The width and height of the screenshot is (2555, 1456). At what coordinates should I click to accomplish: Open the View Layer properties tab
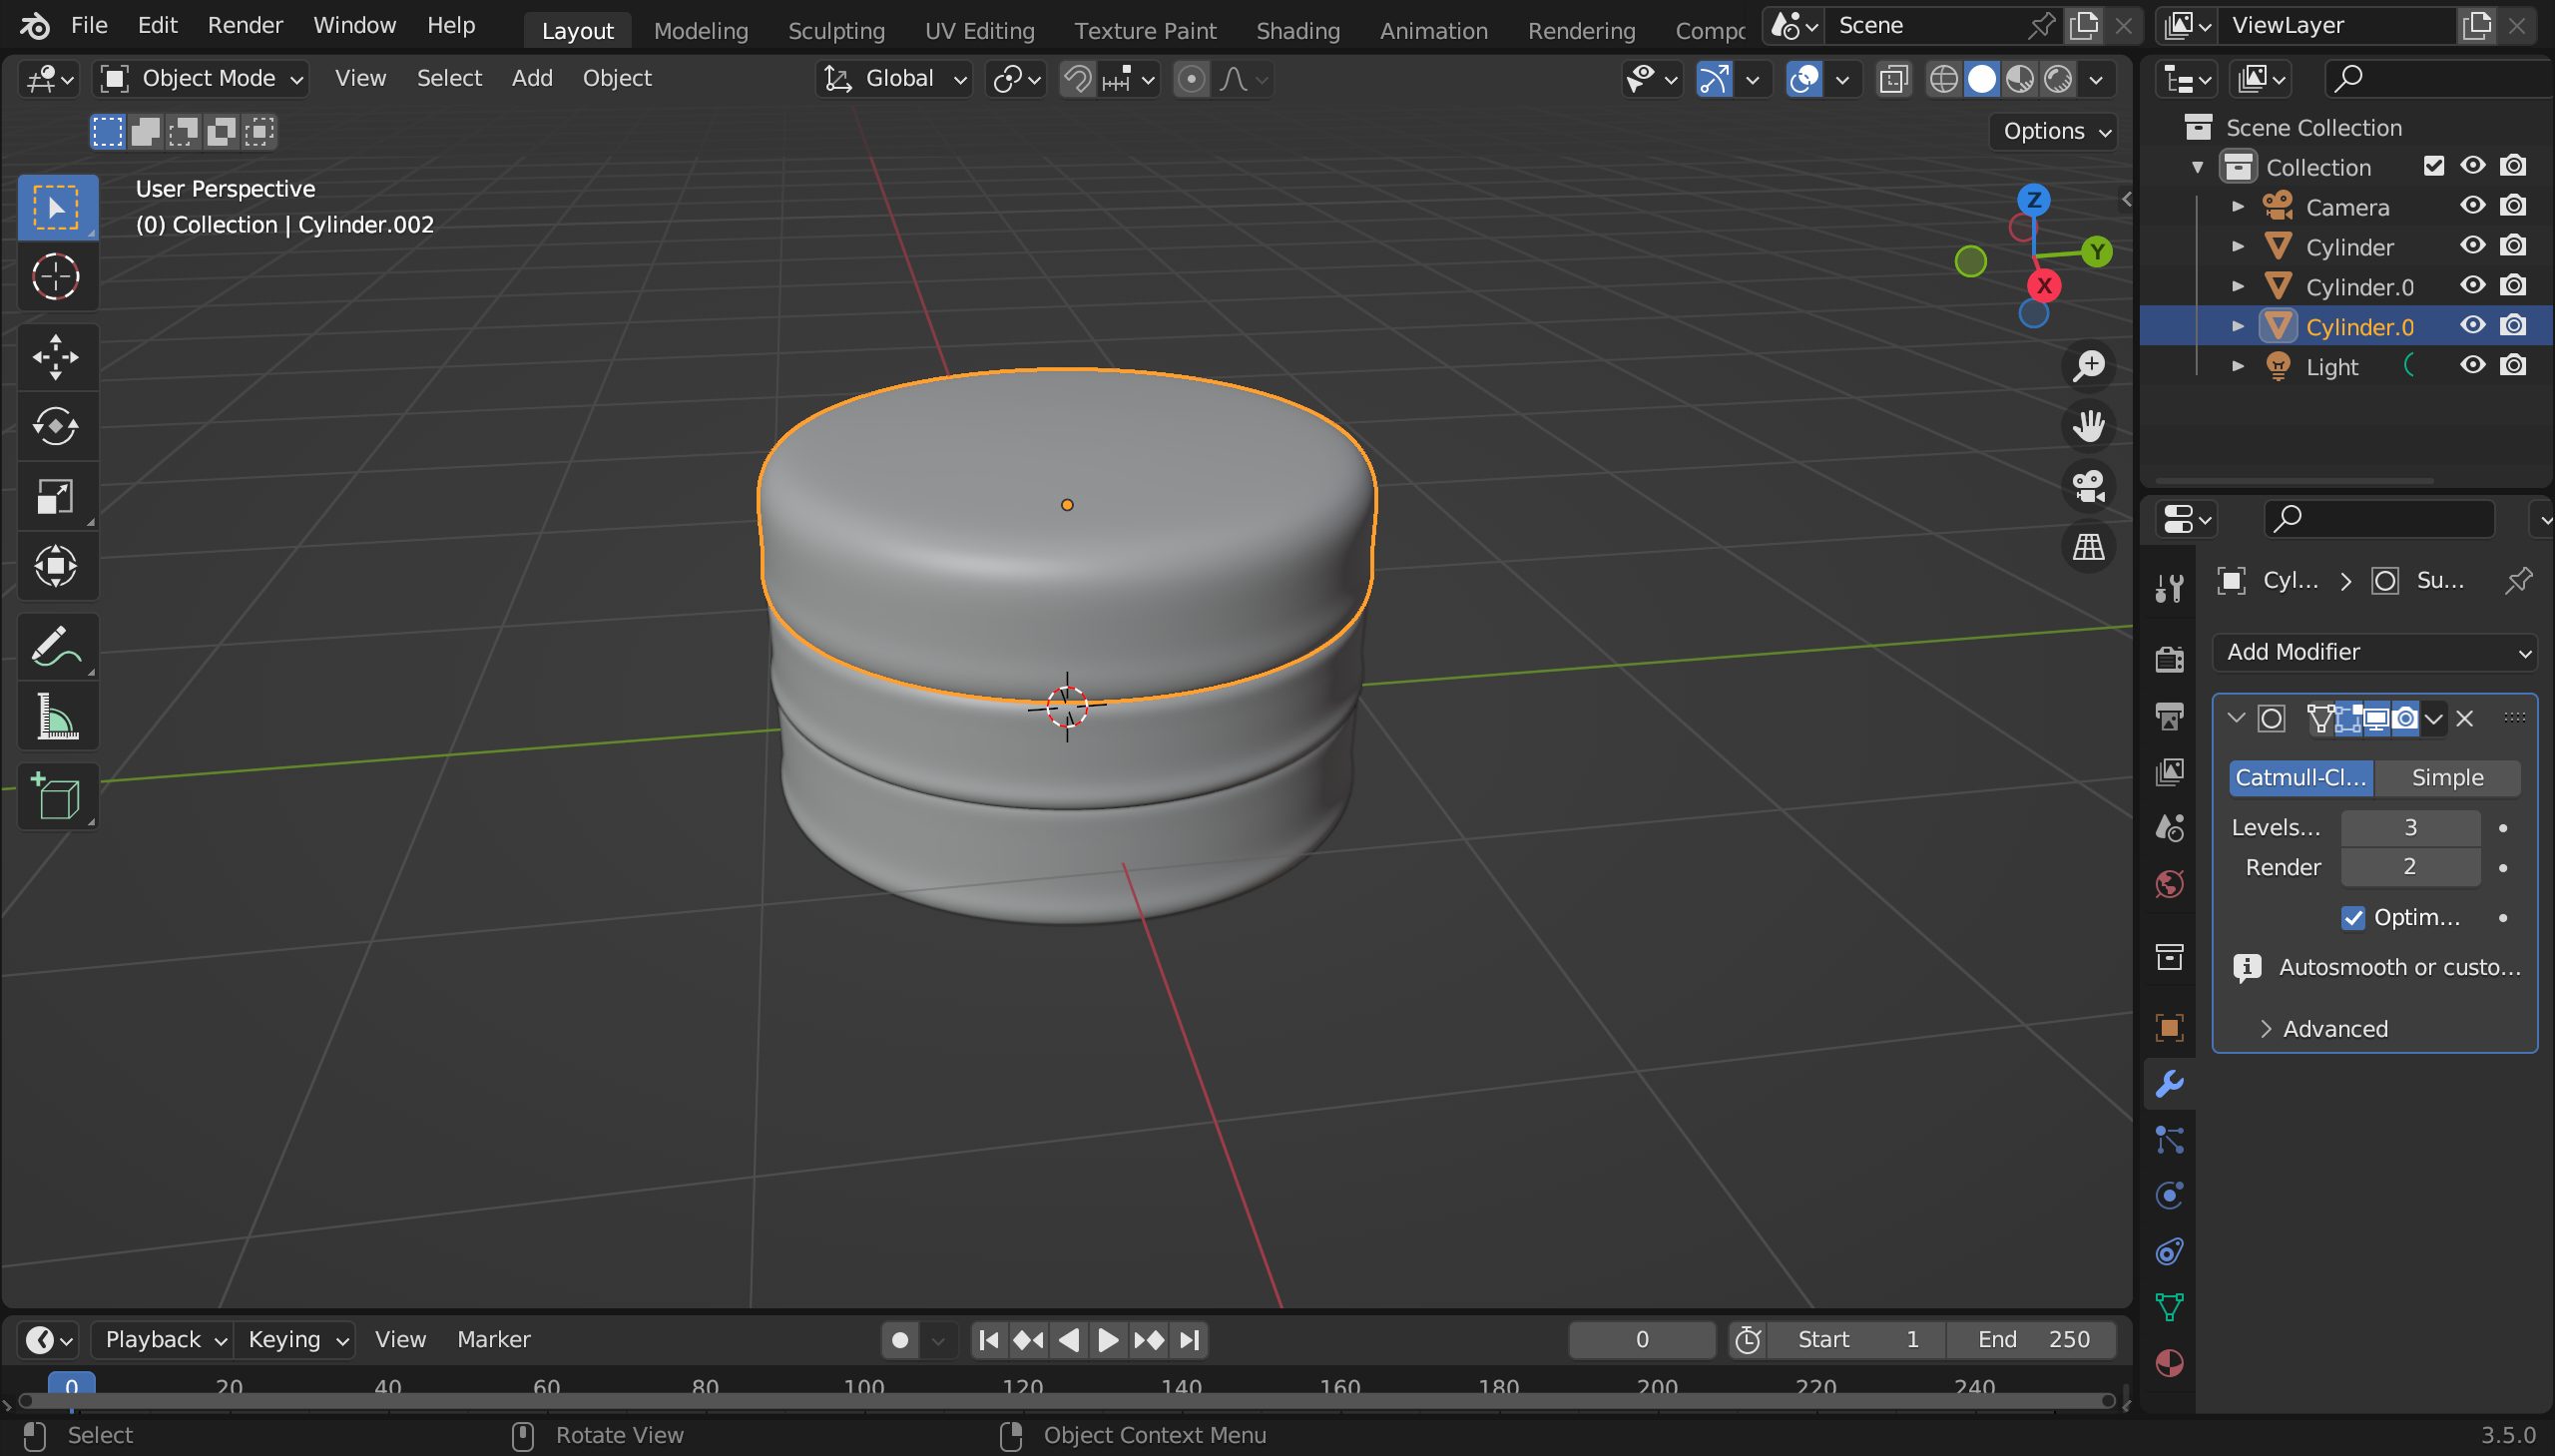(x=2169, y=771)
